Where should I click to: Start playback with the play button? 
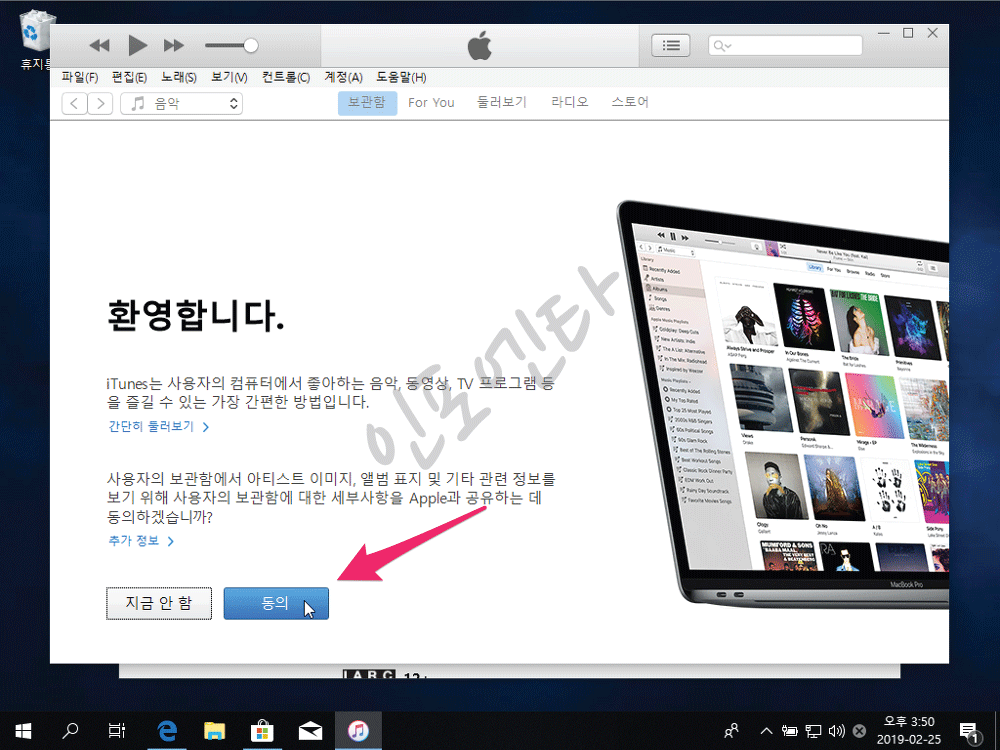pos(137,45)
